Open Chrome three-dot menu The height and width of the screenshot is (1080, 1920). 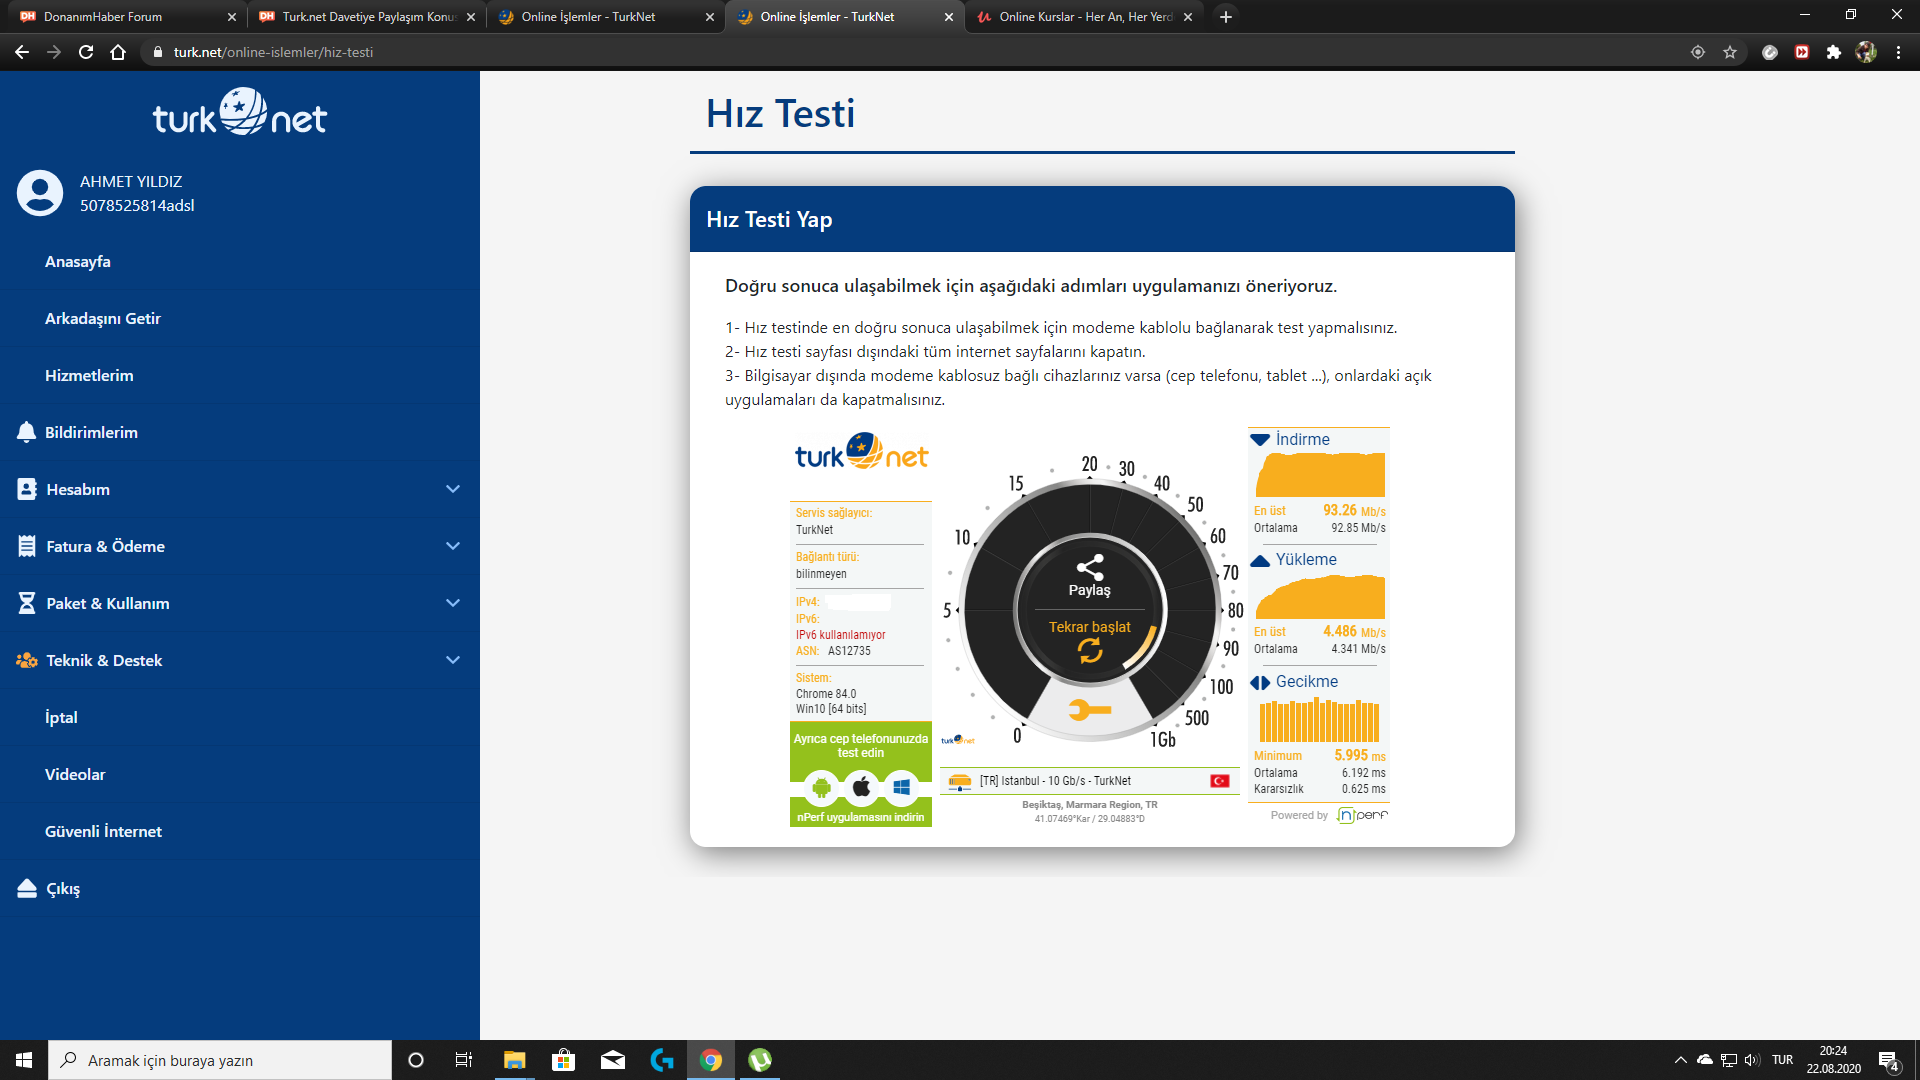click(x=1898, y=52)
